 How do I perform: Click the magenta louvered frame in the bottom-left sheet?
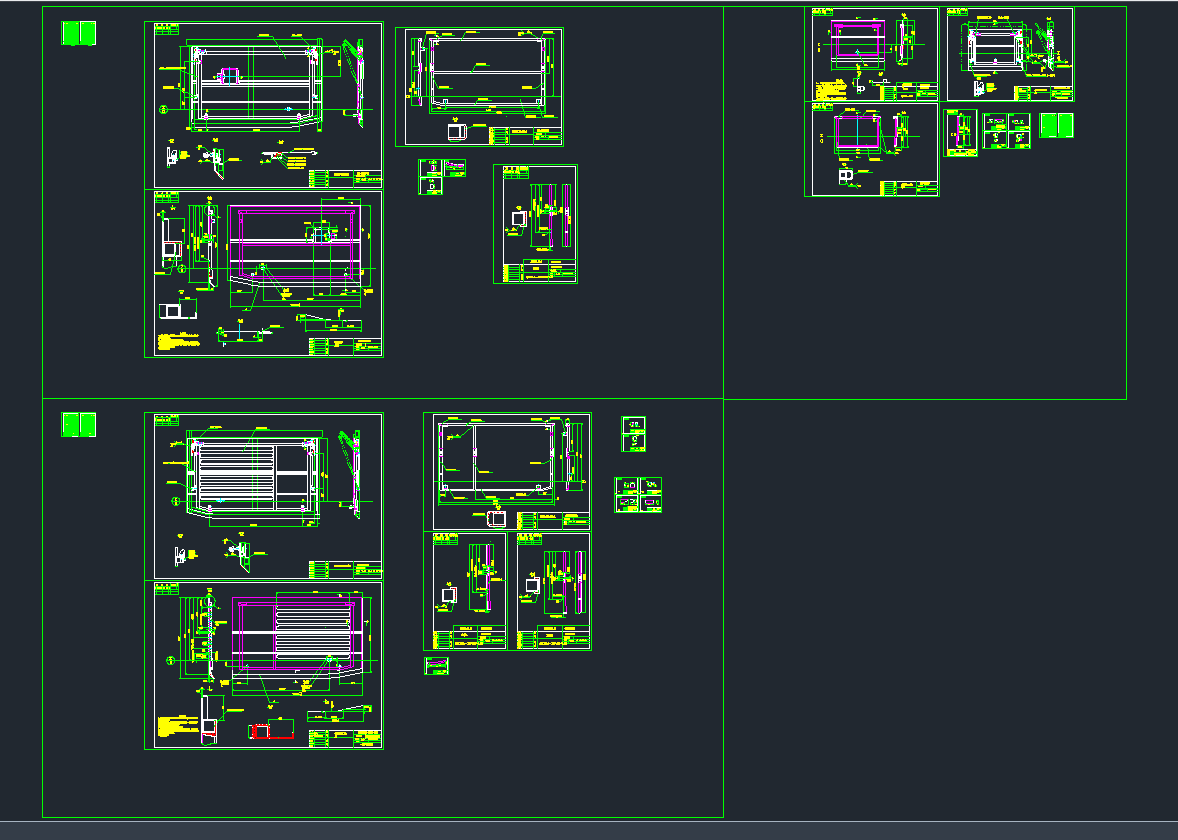(x=294, y=630)
